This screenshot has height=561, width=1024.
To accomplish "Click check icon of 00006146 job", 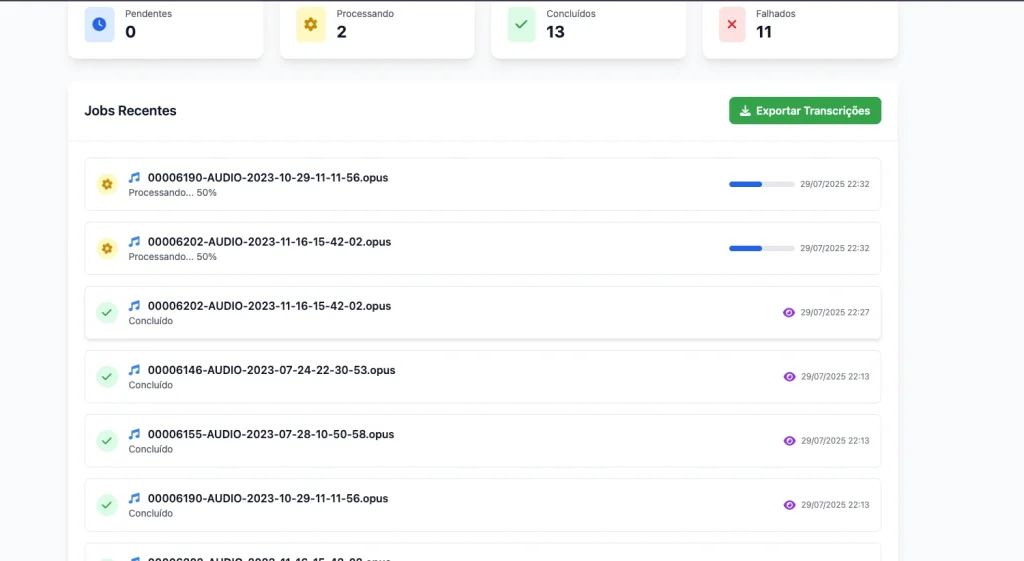I will tap(107, 376).
